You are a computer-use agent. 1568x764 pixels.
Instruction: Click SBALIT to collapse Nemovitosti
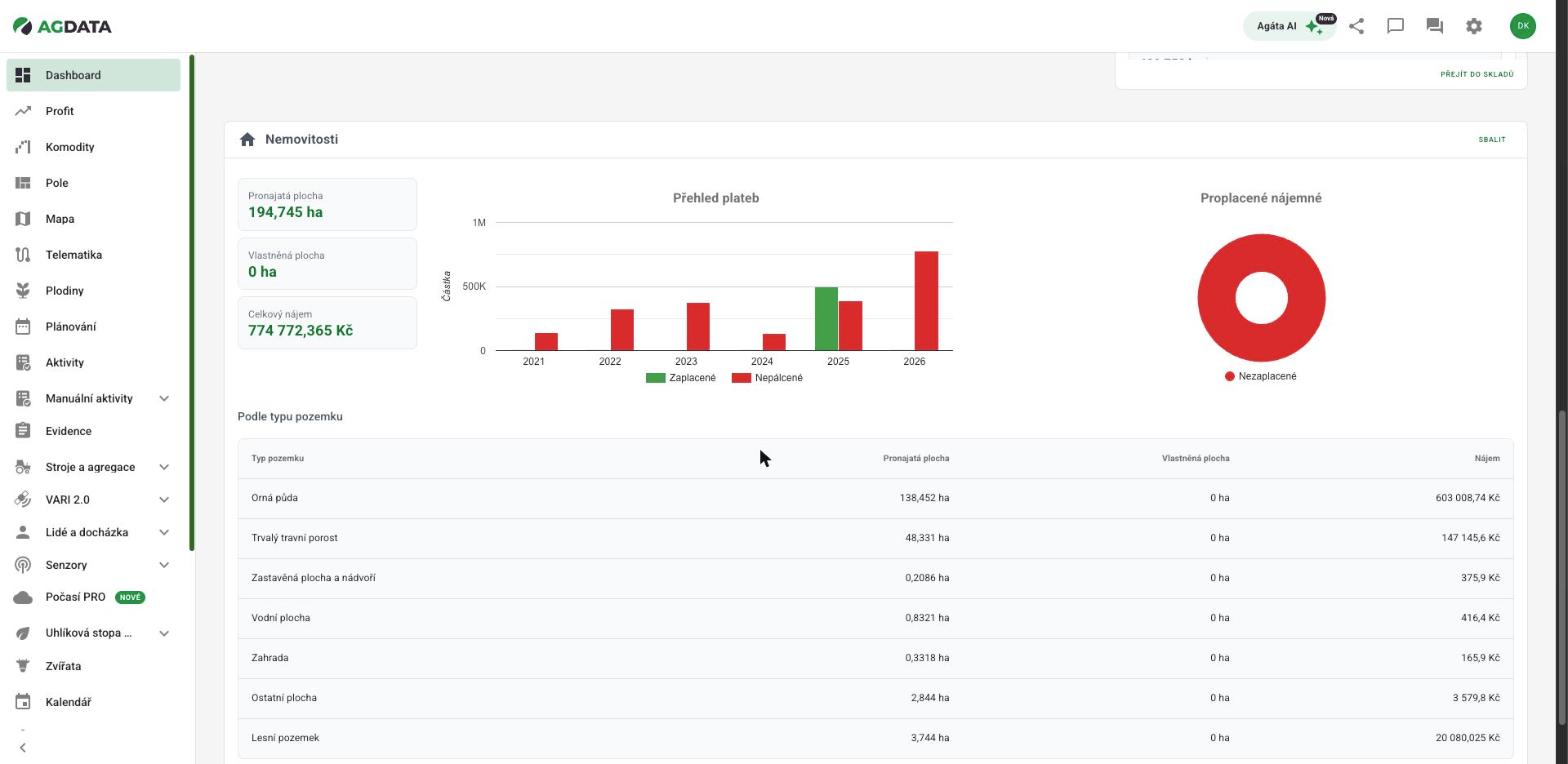(1492, 140)
